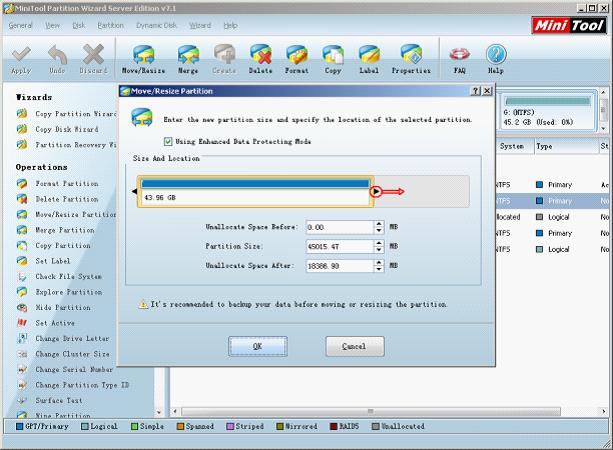Click the Delete toolbar icon

260,60
